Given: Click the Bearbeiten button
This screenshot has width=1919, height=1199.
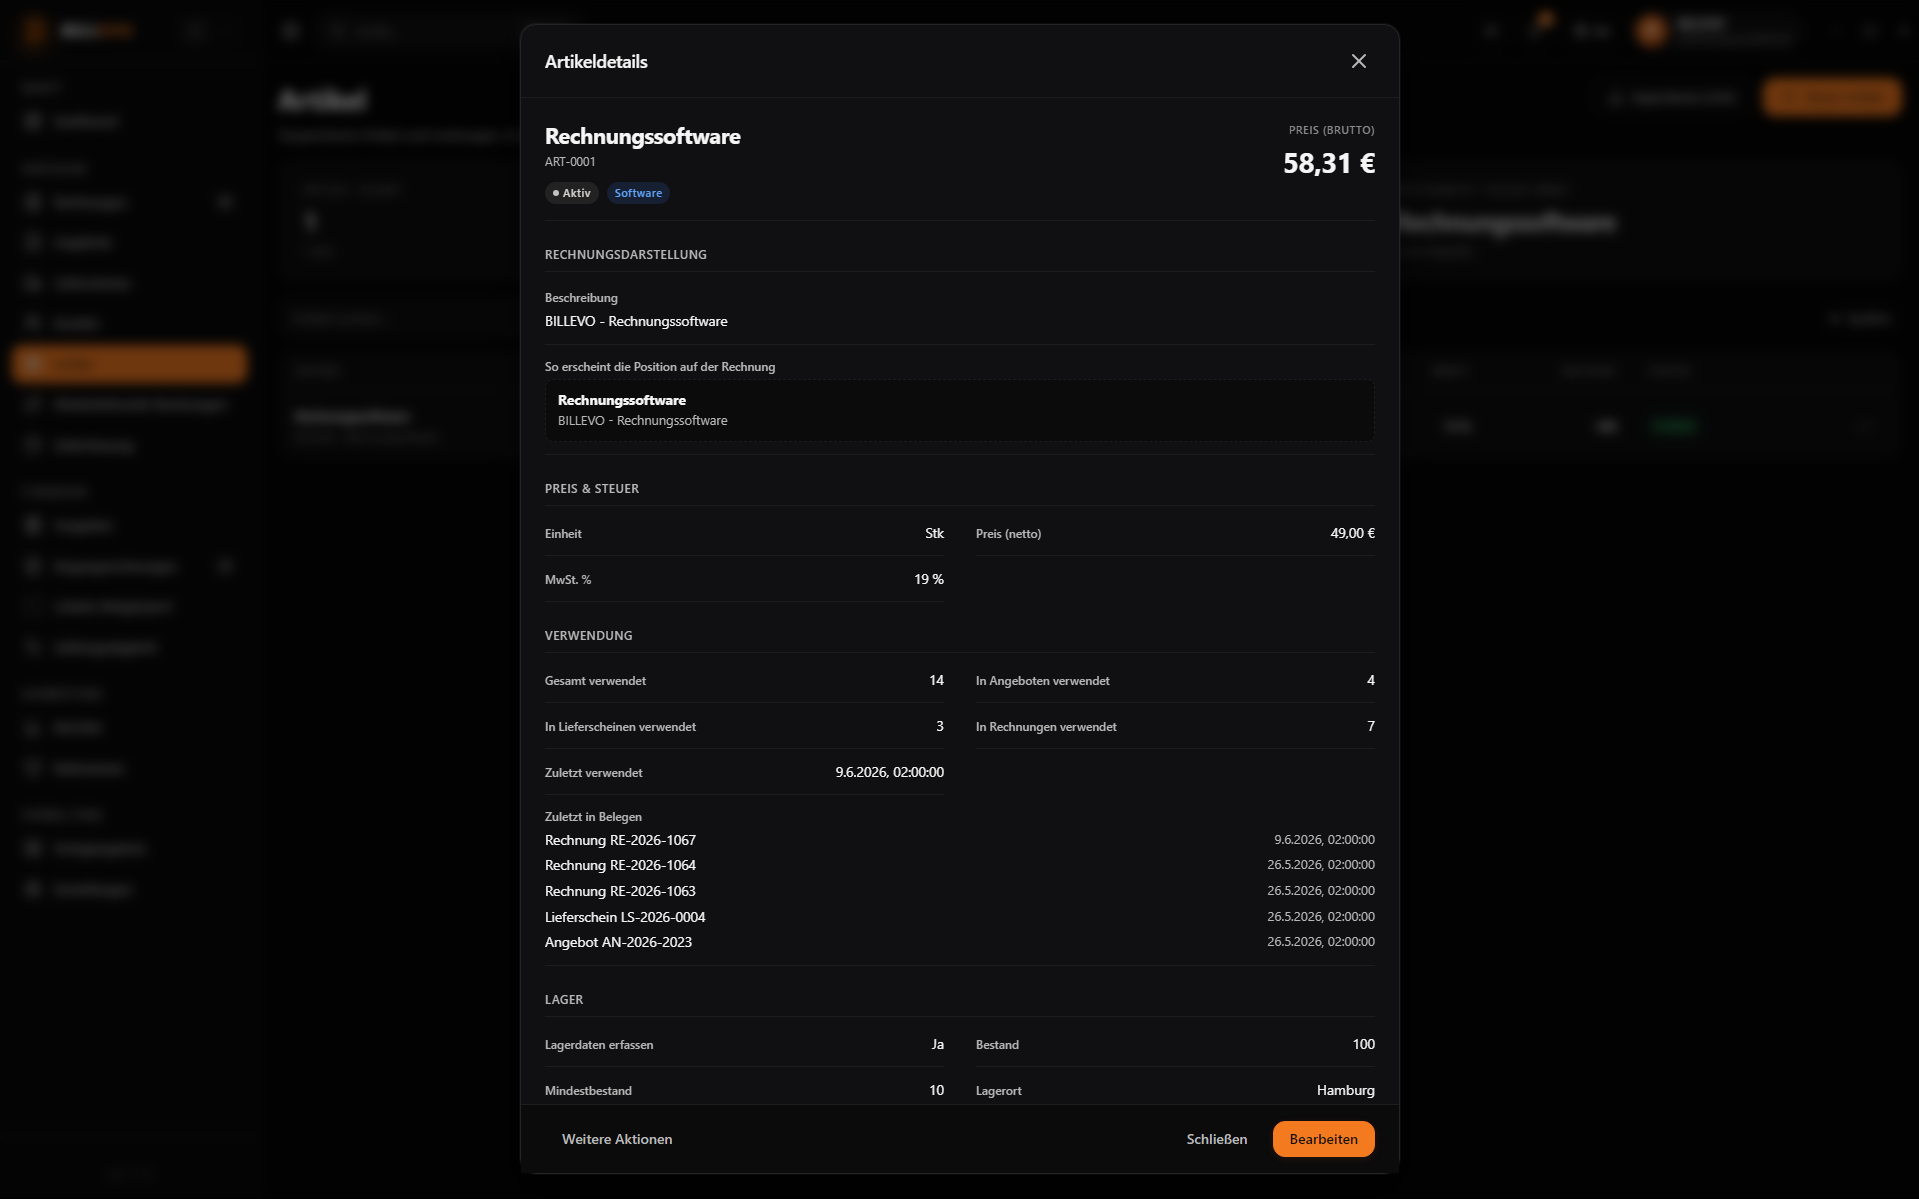Looking at the screenshot, I should (x=1323, y=1139).
